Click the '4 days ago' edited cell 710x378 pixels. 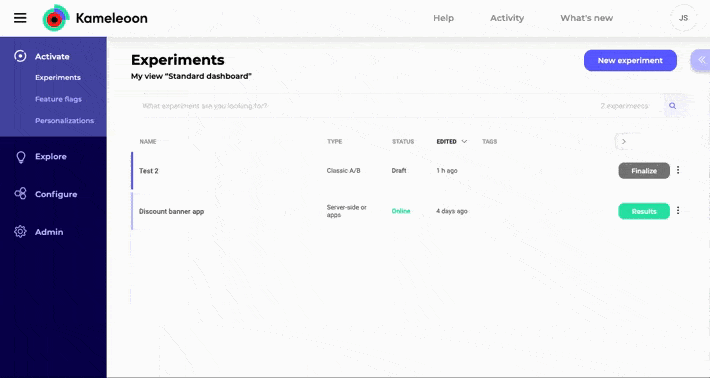coord(452,211)
